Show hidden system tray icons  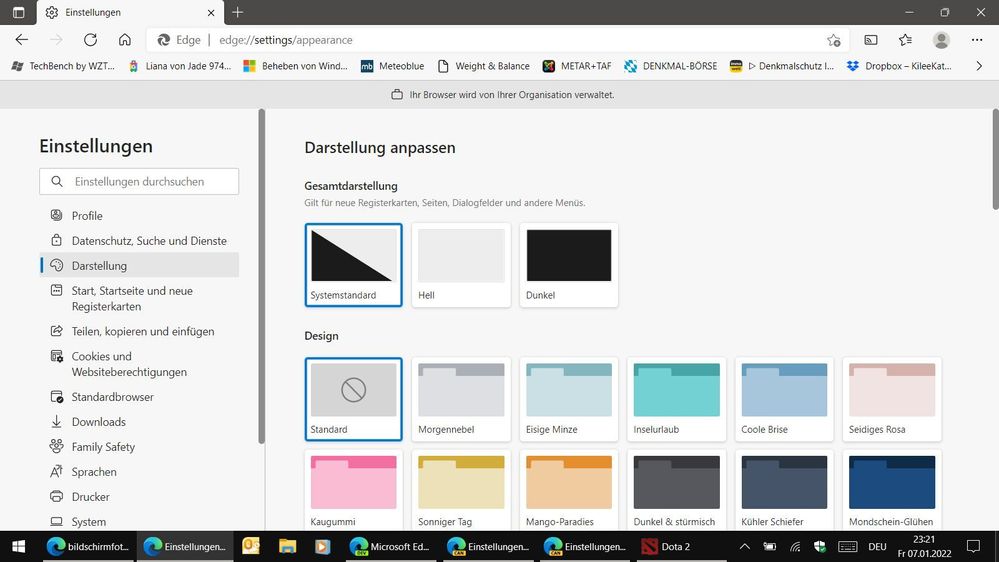pos(744,546)
